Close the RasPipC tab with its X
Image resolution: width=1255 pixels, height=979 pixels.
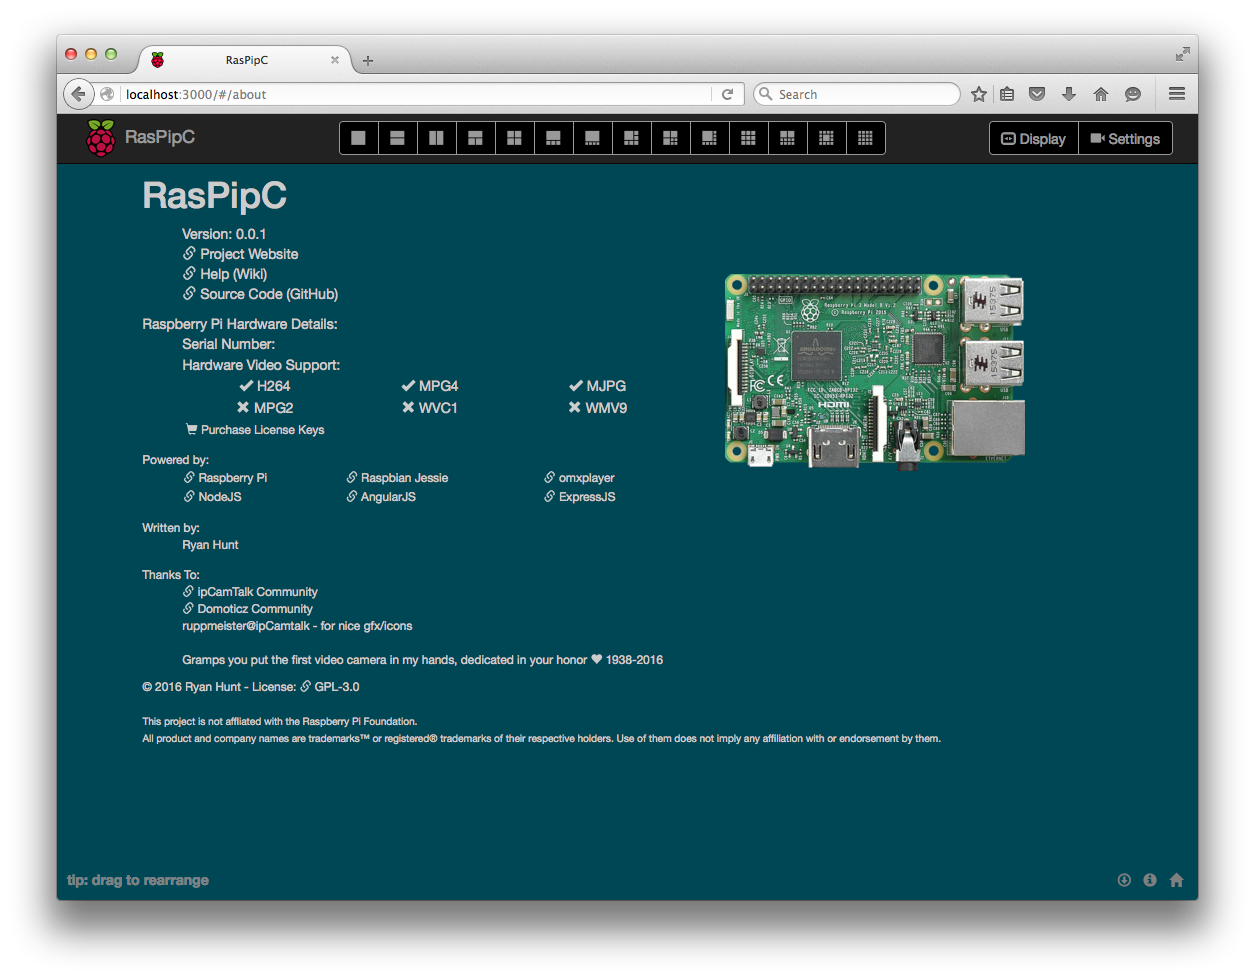335,60
